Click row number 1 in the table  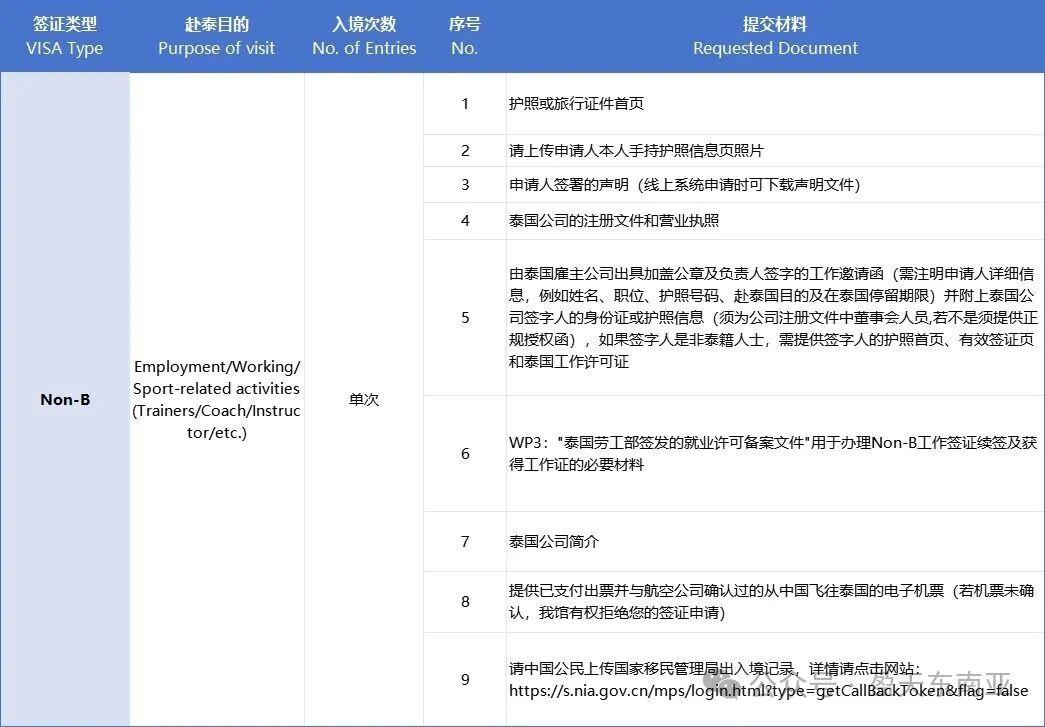[464, 103]
